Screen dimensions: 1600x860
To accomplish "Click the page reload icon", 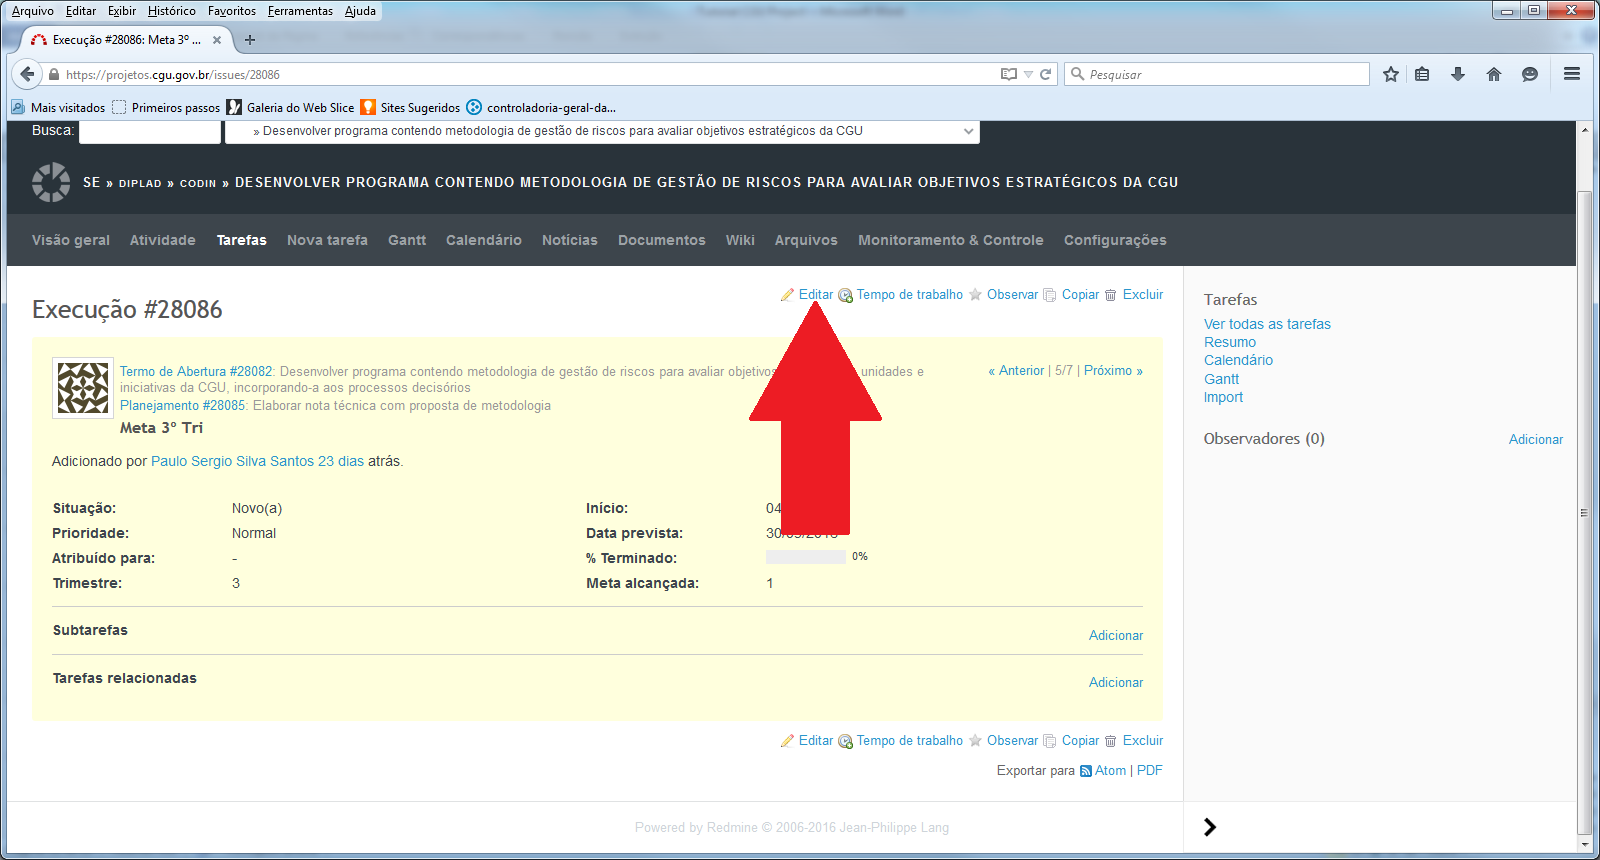I will click(1046, 74).
